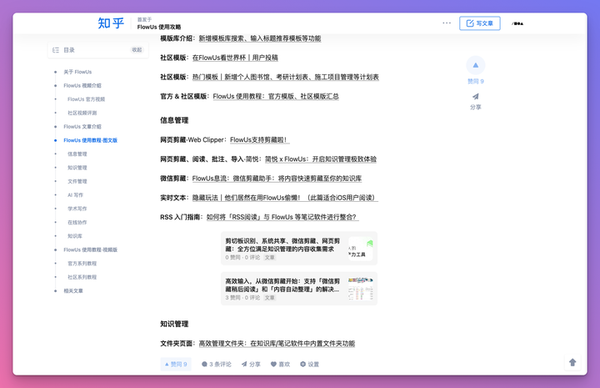Click 赞同 9 in the bottom action bar
Viewport: 600px width, 388px height.
tap(176, 364)
